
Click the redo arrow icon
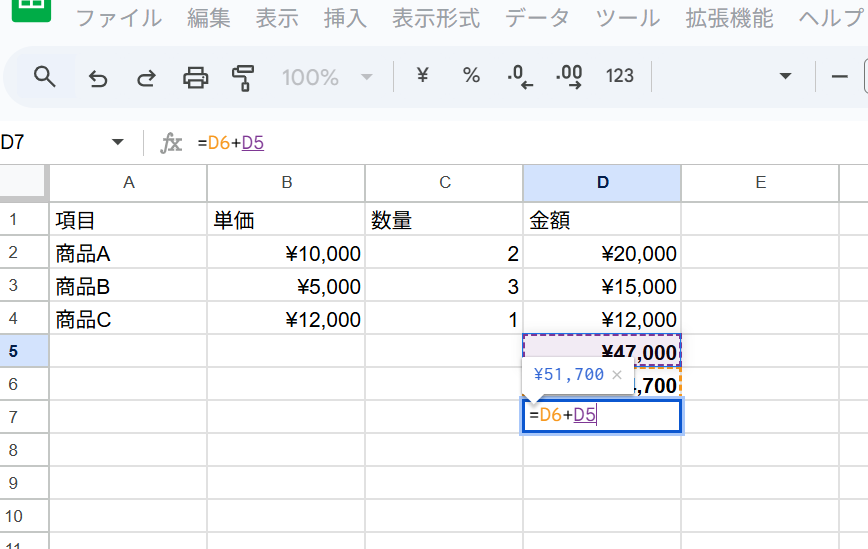pyautogui.click(x=146, y=77)
